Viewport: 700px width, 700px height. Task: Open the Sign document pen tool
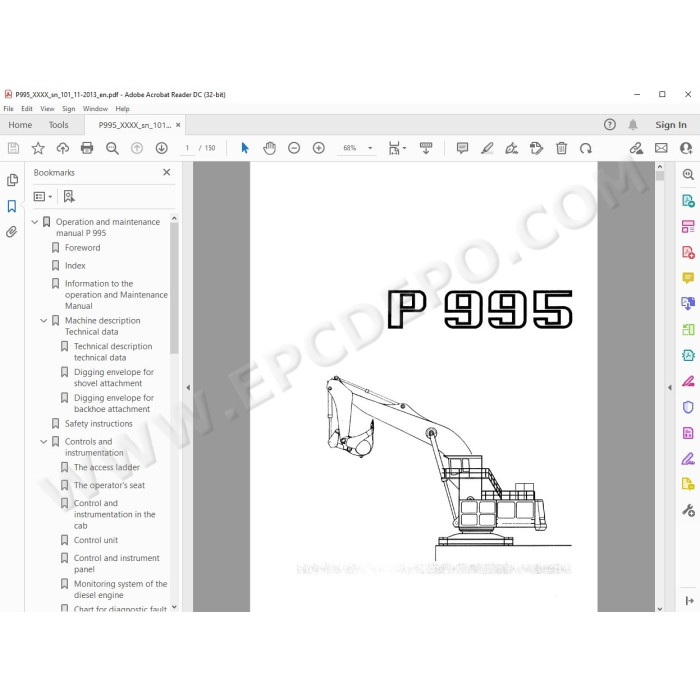tap(512, 148)
